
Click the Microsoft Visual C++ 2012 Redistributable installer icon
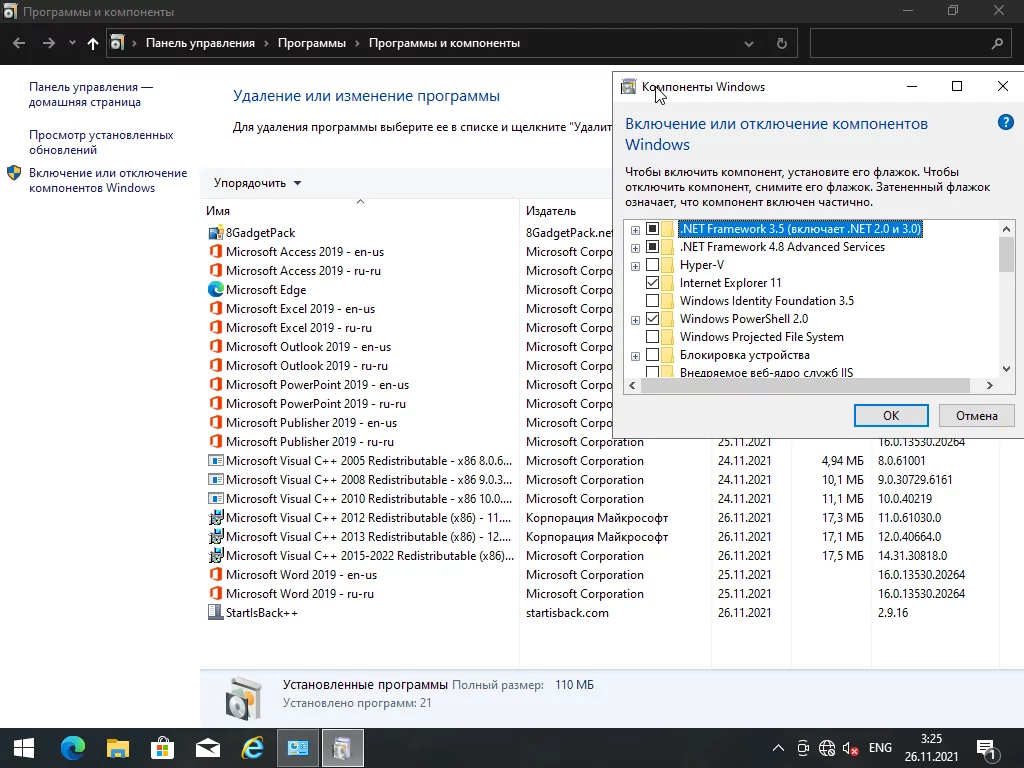point(216,518)
